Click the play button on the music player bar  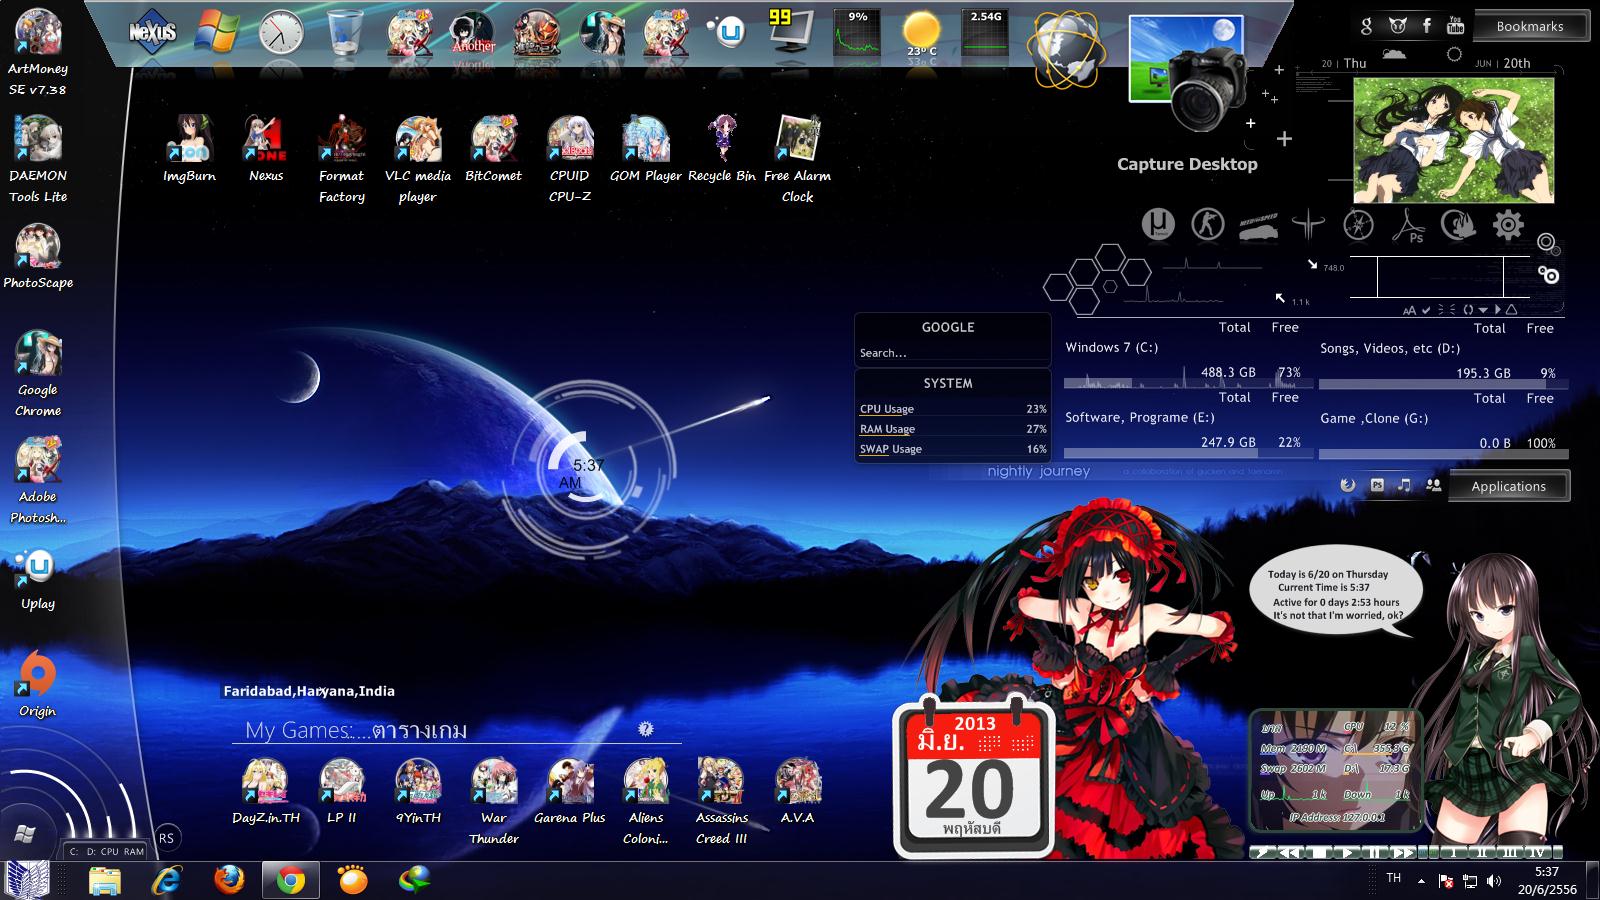pyautogui.click(x=1349, y=853)
